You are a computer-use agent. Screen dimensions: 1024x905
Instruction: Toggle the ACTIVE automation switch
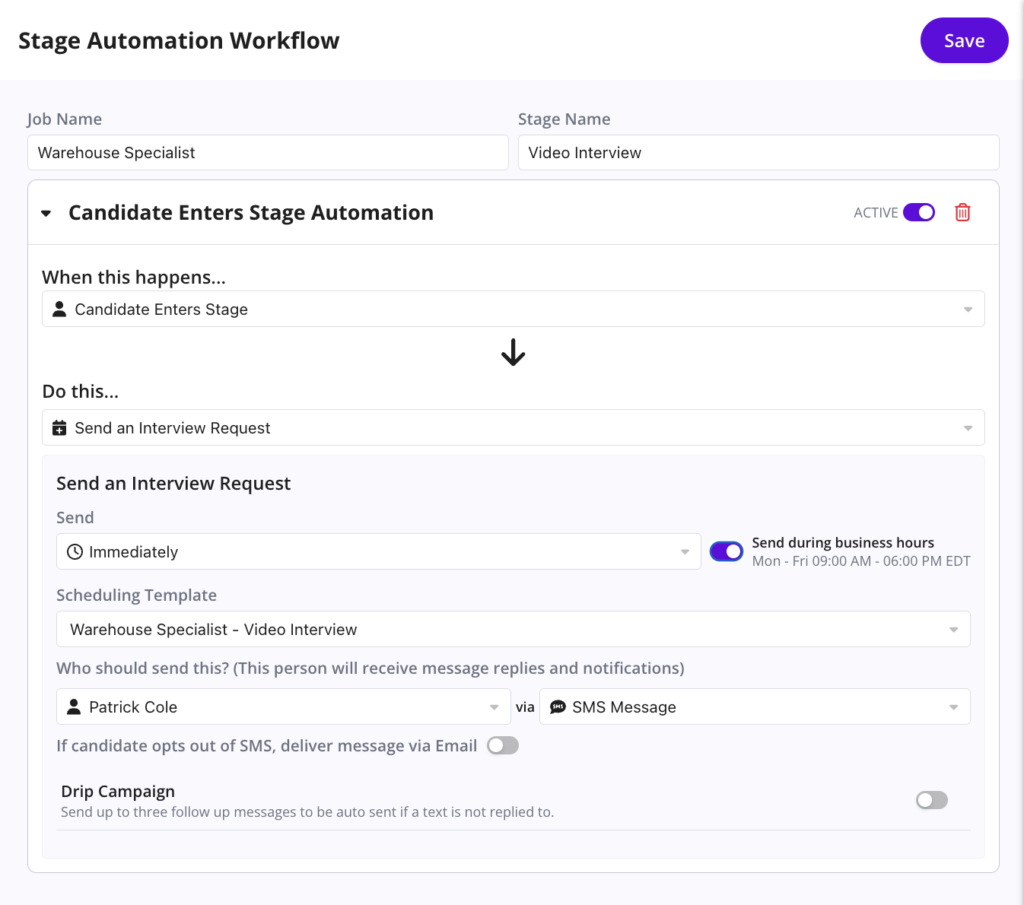pos(918,212)
